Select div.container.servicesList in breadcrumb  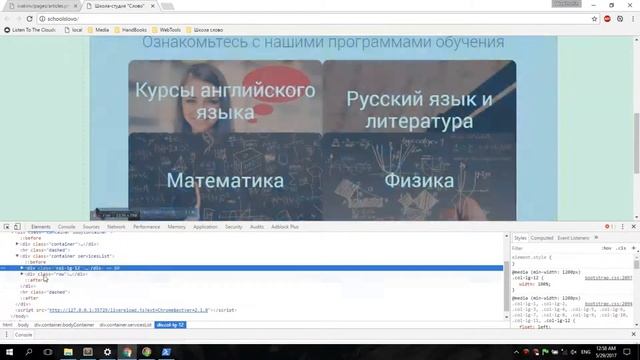[126, 325]
